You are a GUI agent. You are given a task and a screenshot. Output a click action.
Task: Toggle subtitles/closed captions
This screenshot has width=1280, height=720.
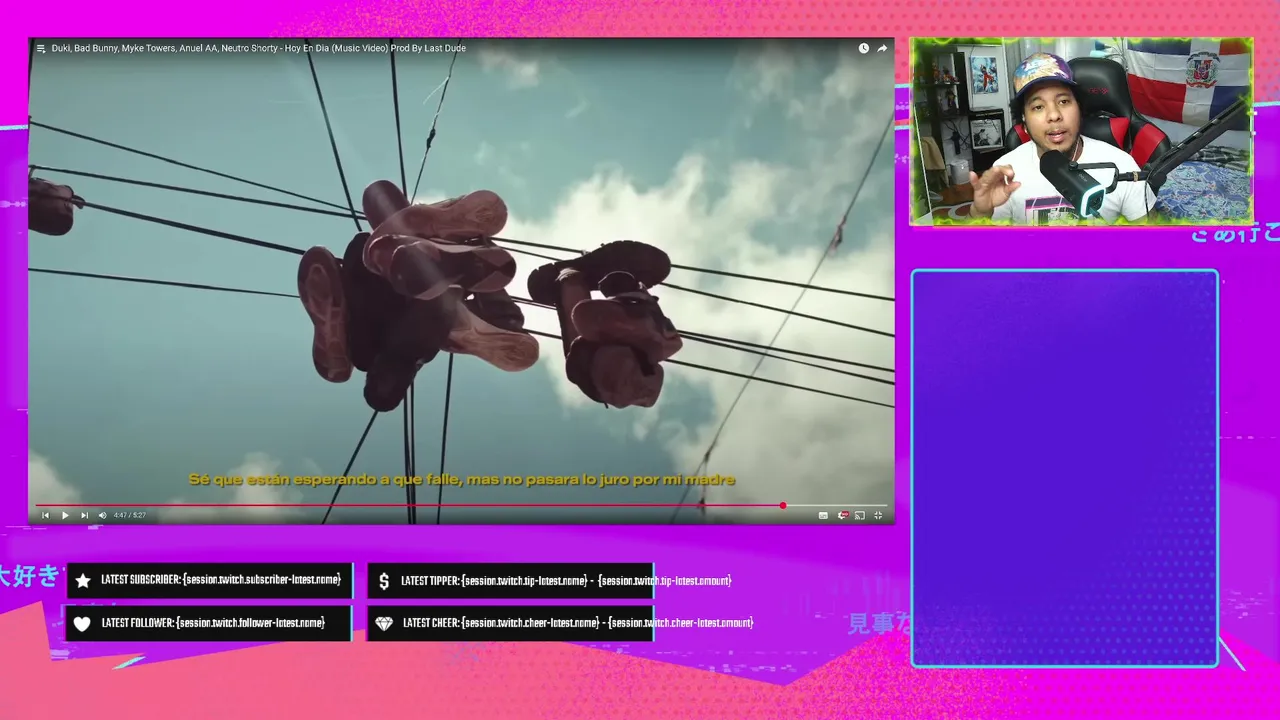tap(823, 515)
